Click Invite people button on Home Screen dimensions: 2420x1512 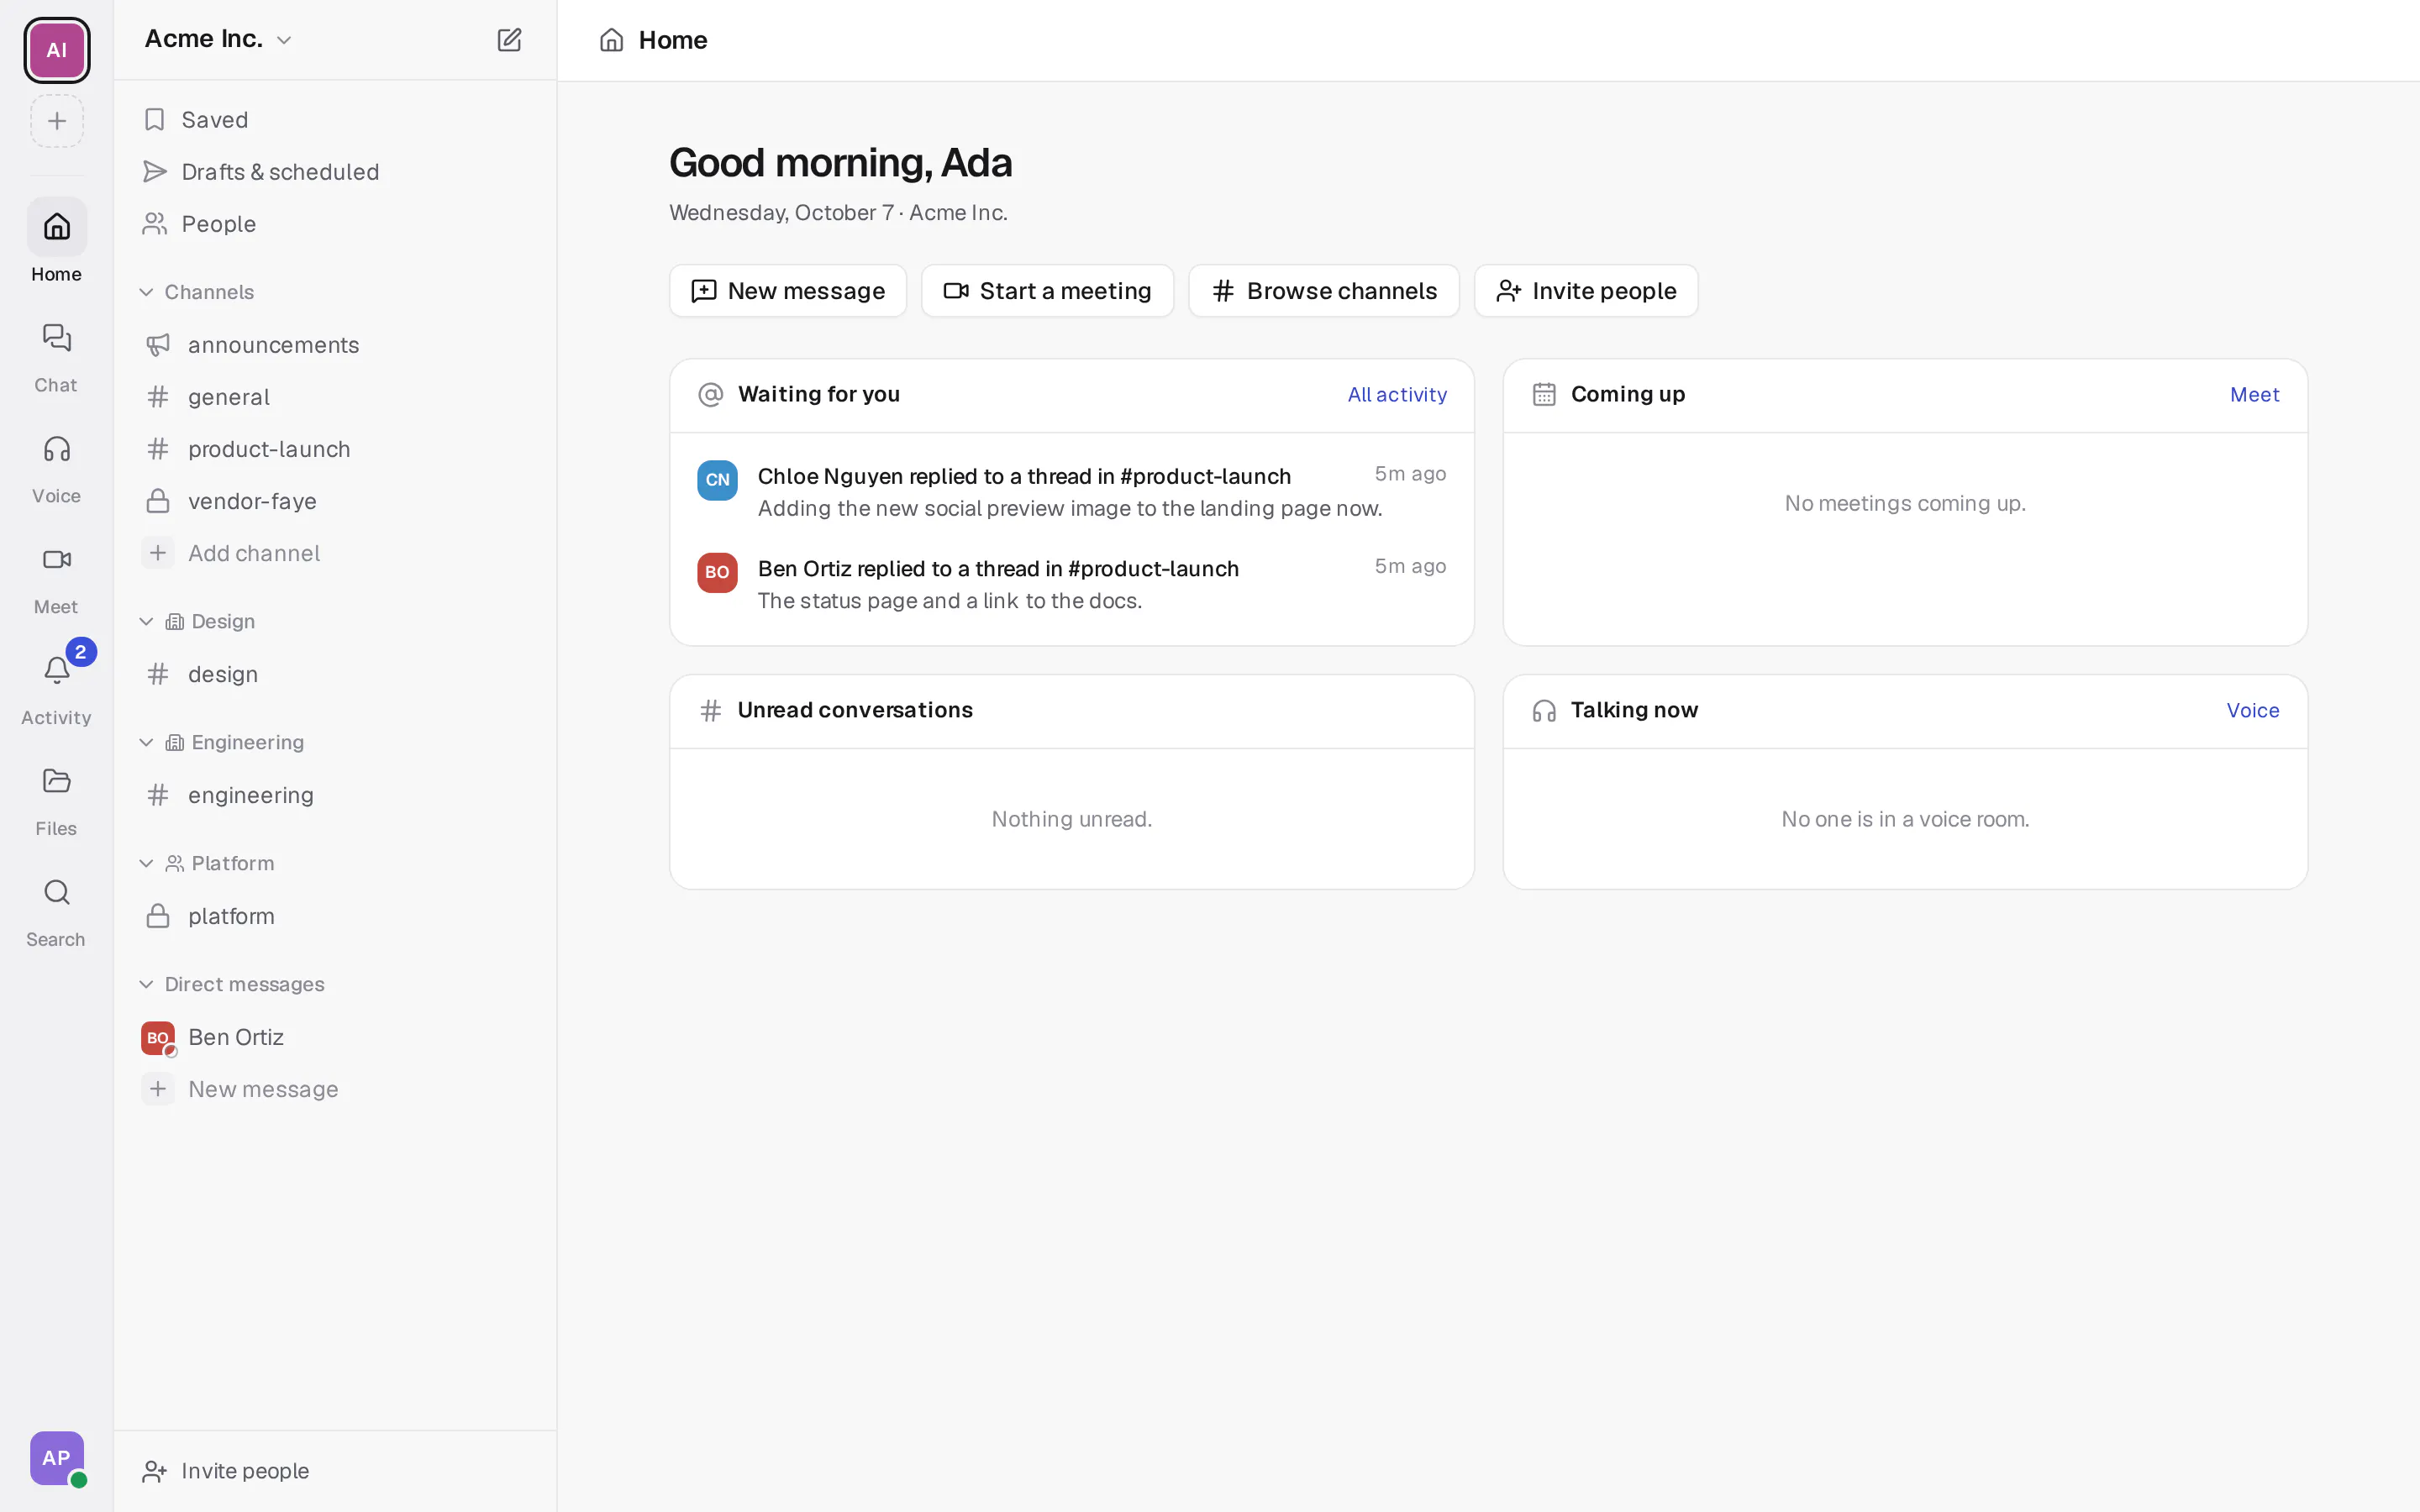click(1586, 291)
